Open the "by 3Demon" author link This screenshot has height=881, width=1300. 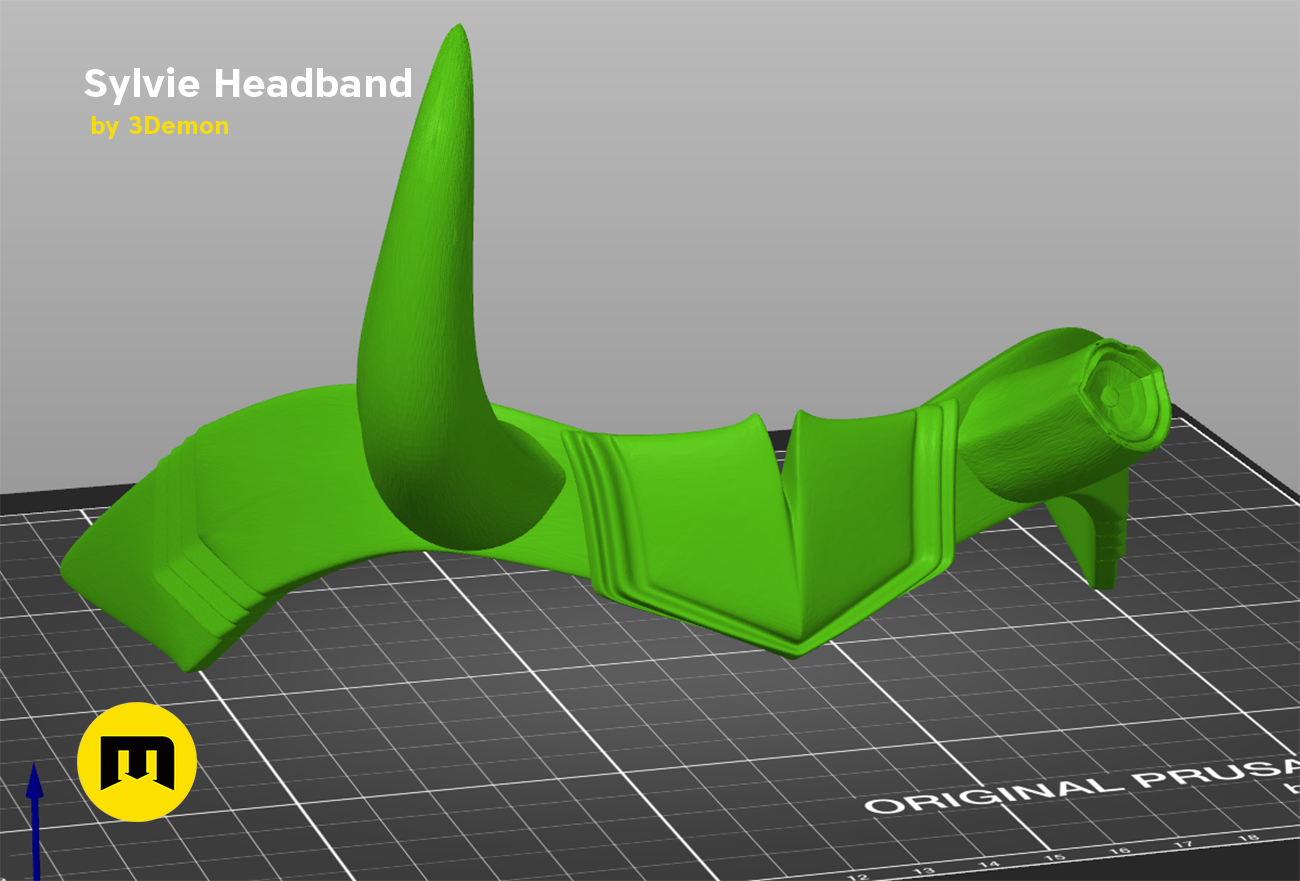159,126
